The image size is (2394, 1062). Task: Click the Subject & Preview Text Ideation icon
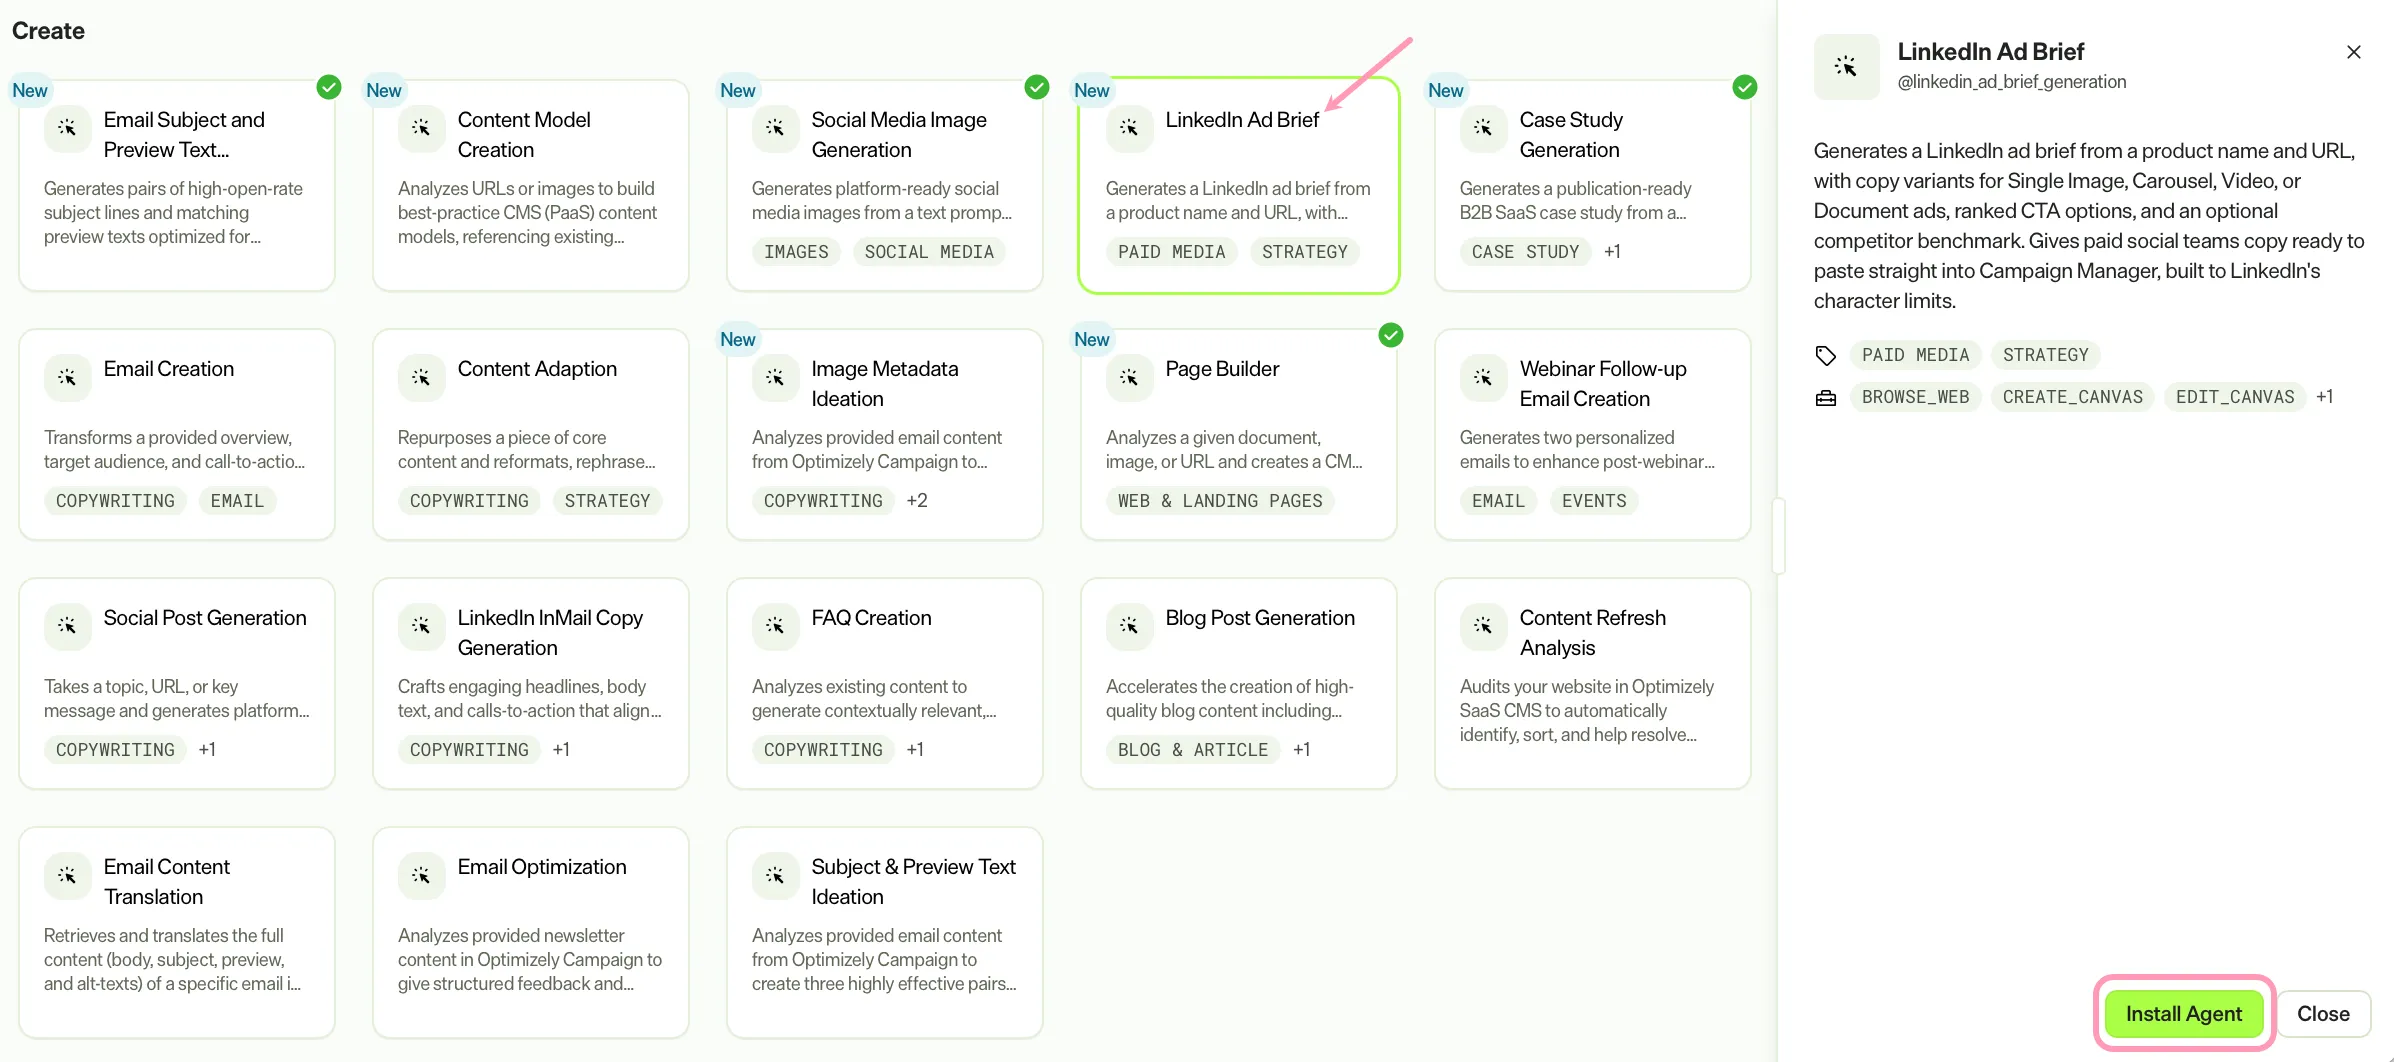[775, 875]
